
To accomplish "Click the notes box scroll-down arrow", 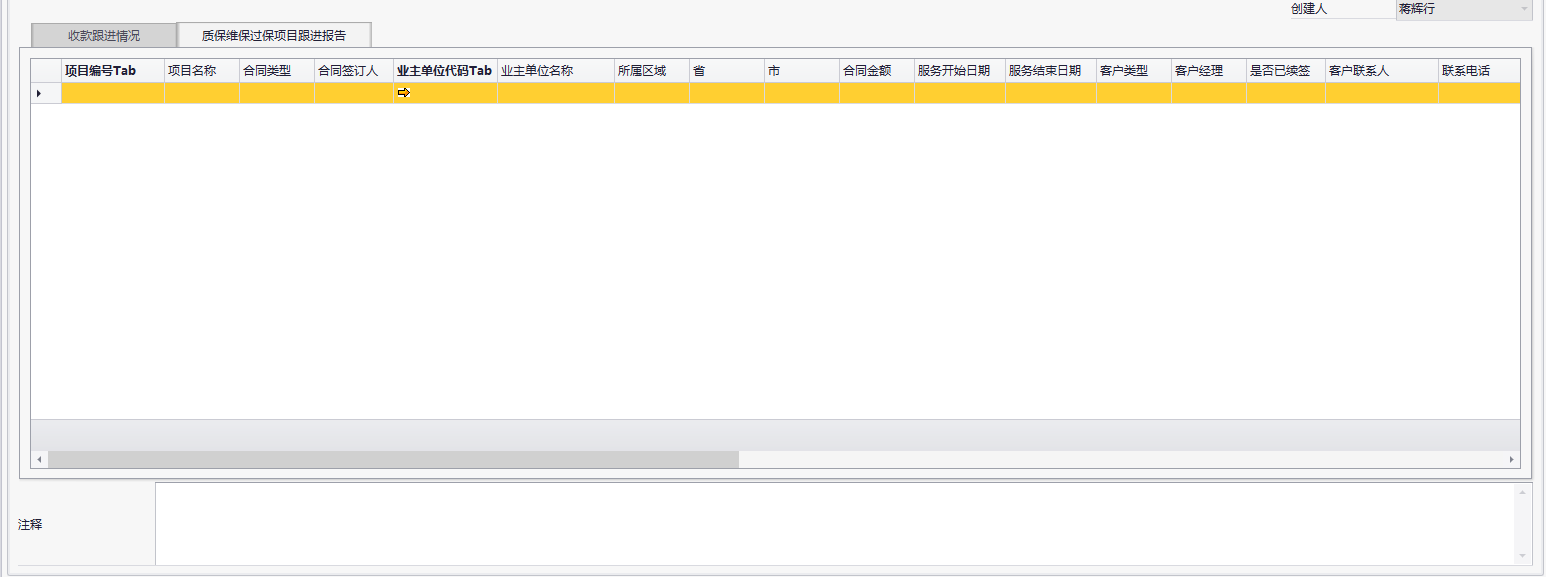I will [x=1523, y=556].
